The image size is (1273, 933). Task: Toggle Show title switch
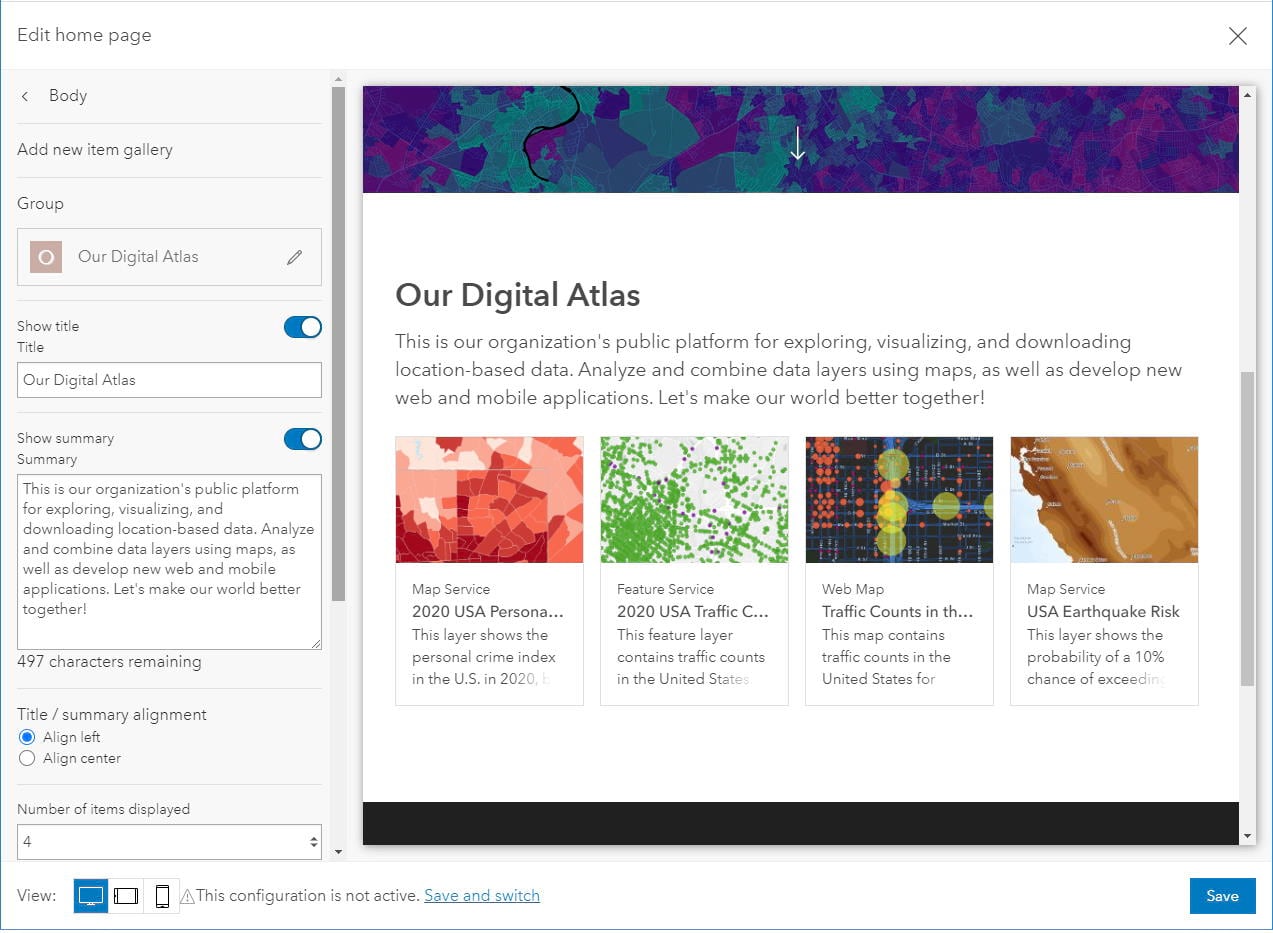[x=303, y=327]
